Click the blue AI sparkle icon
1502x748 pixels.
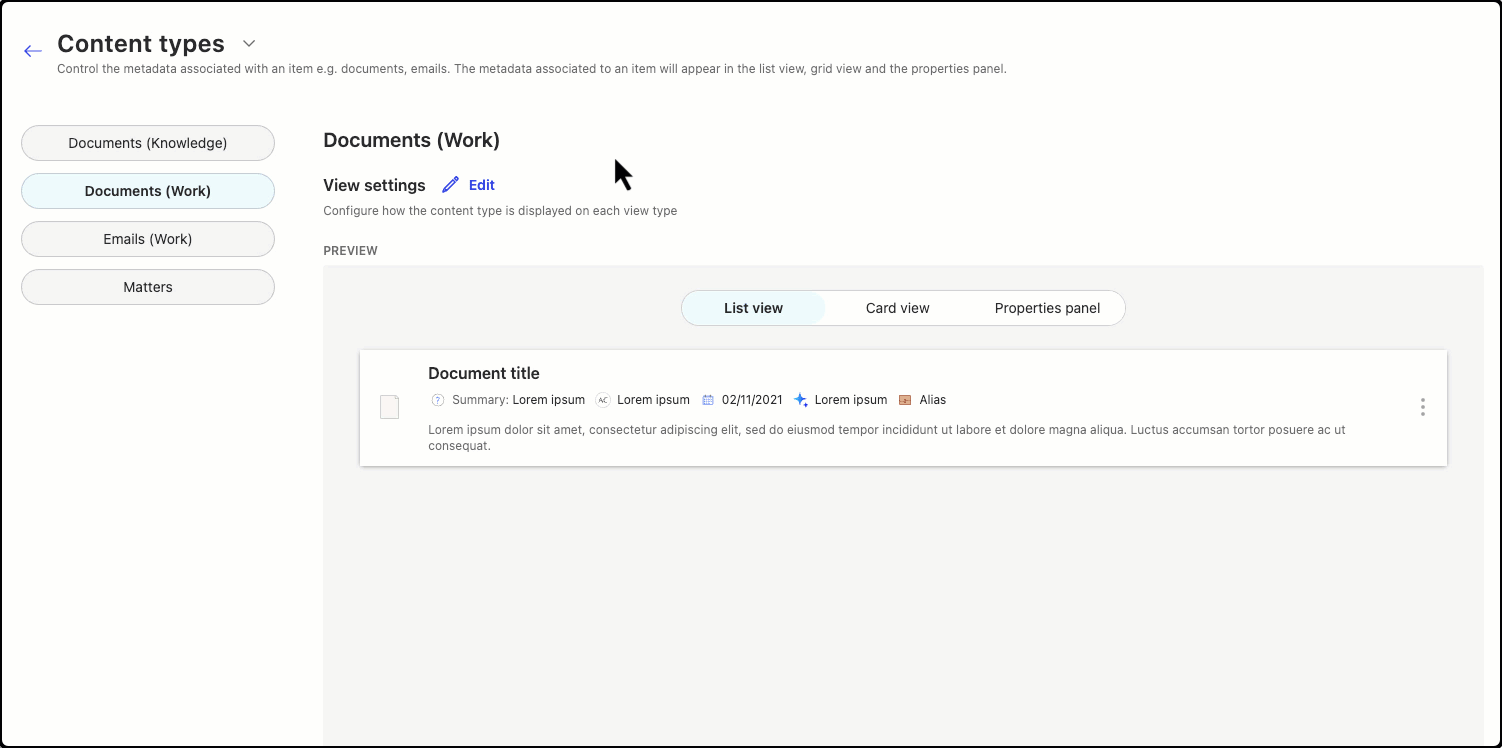(800, 399)
